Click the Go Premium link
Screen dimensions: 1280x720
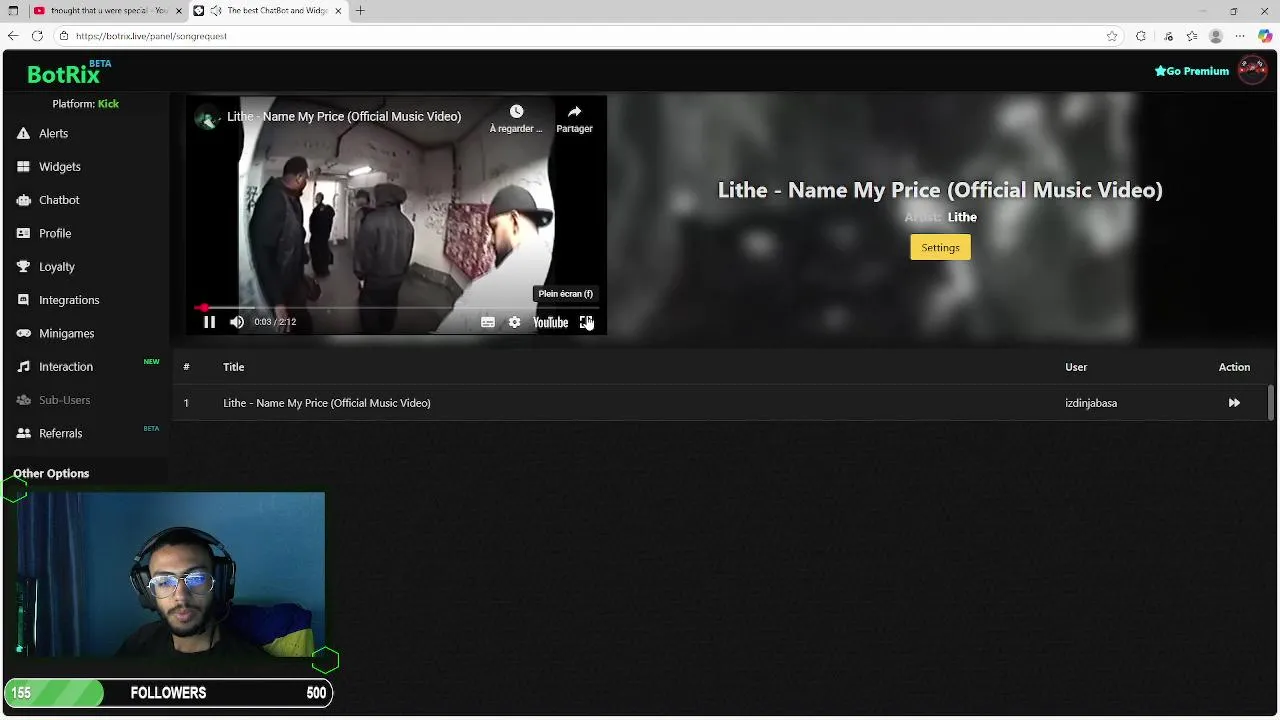(1191, 71)
